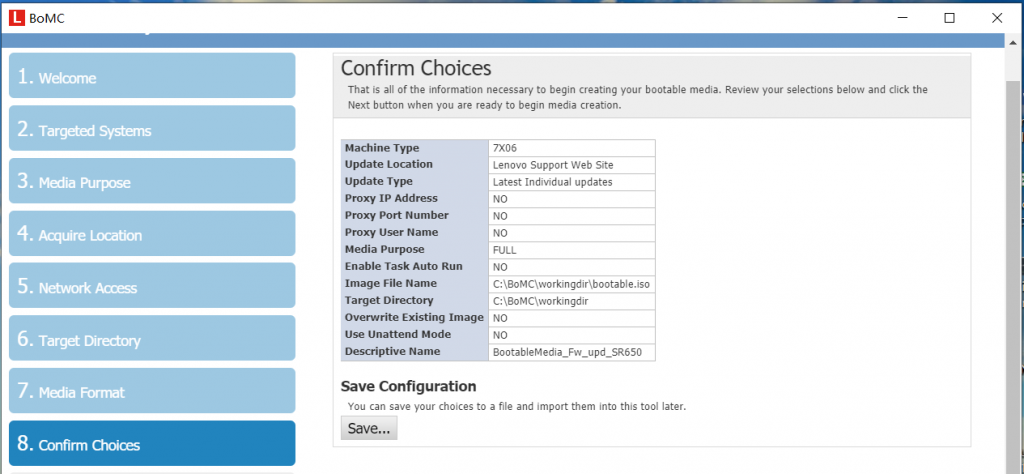1024x474 pixels.
Task: Select step 3 Media Purpose
Action: 152,181
